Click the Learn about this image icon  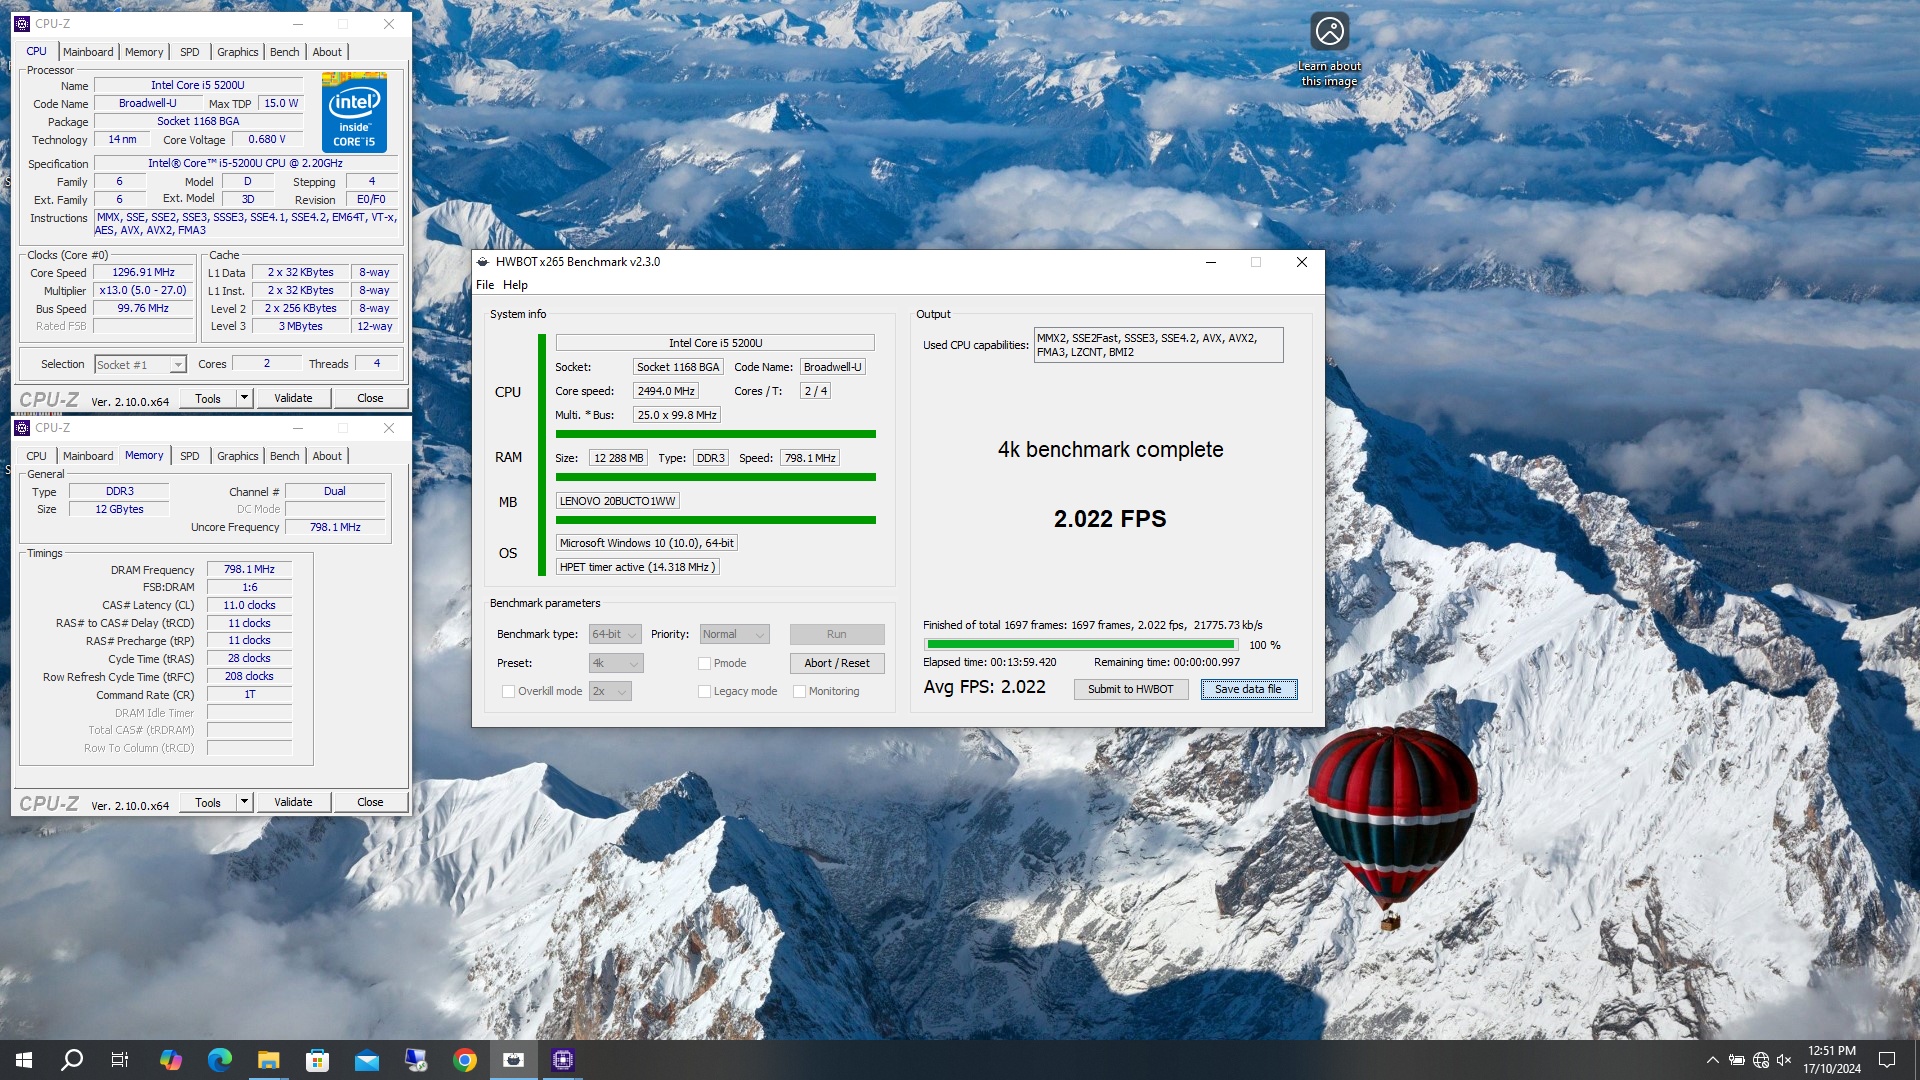click(x=1329, y=32)
